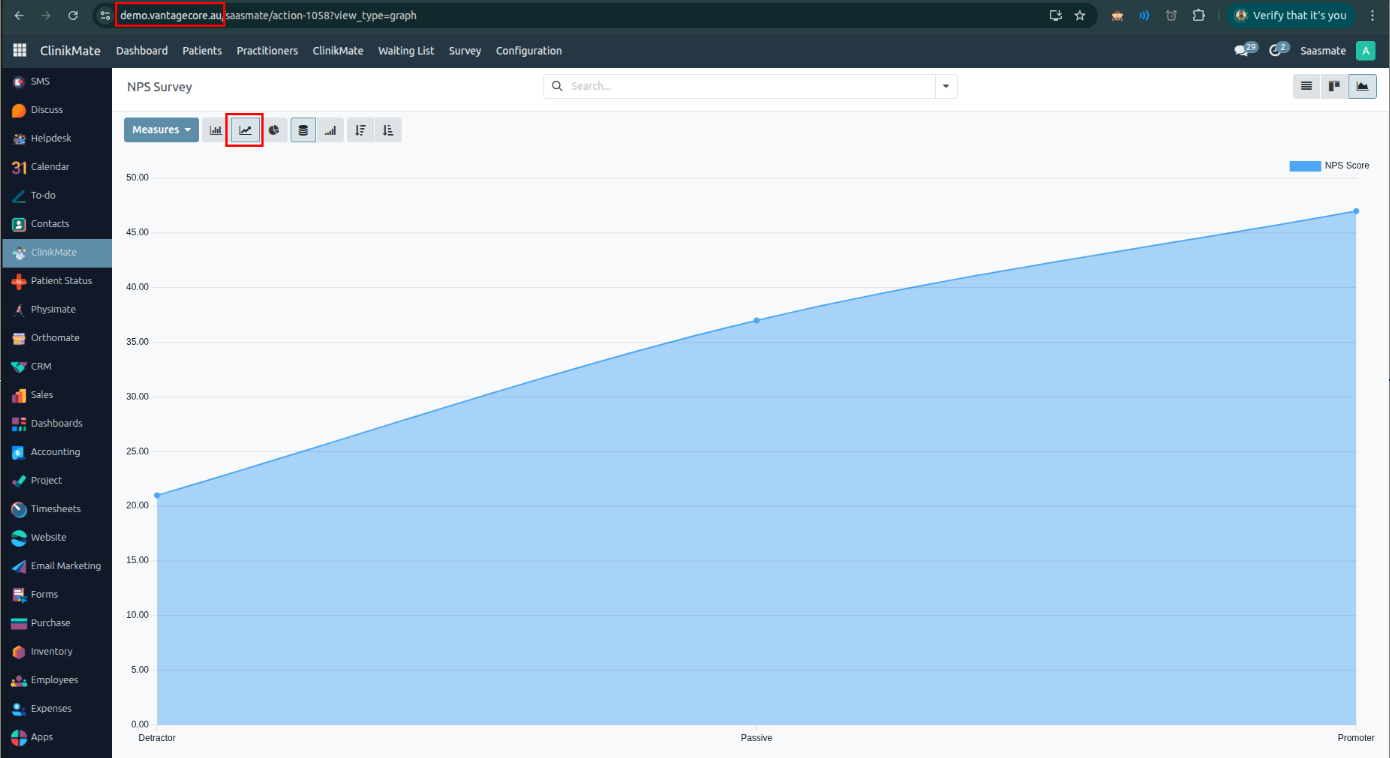Switch to list view
Screen dimensions: 1390x758
(1306, 87)
